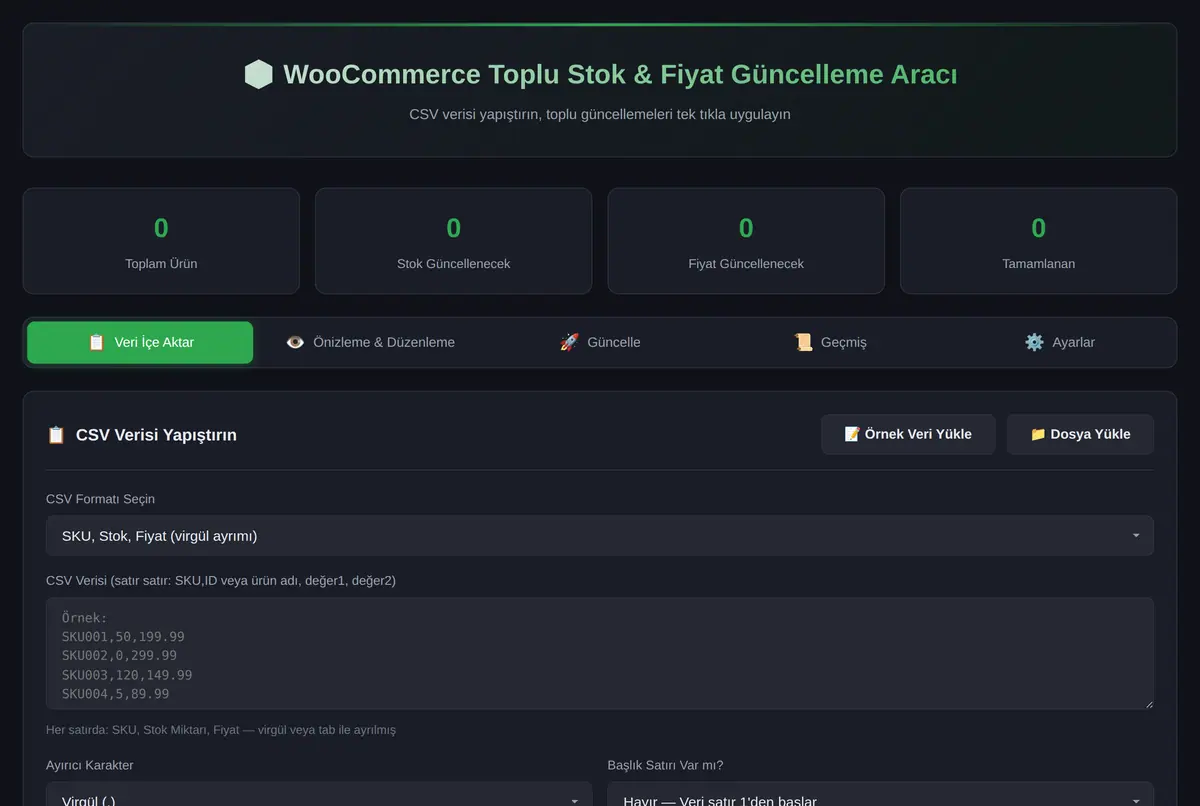
Task: Focus the CSV Verisi text area
Action: click(x=600, y=655)
